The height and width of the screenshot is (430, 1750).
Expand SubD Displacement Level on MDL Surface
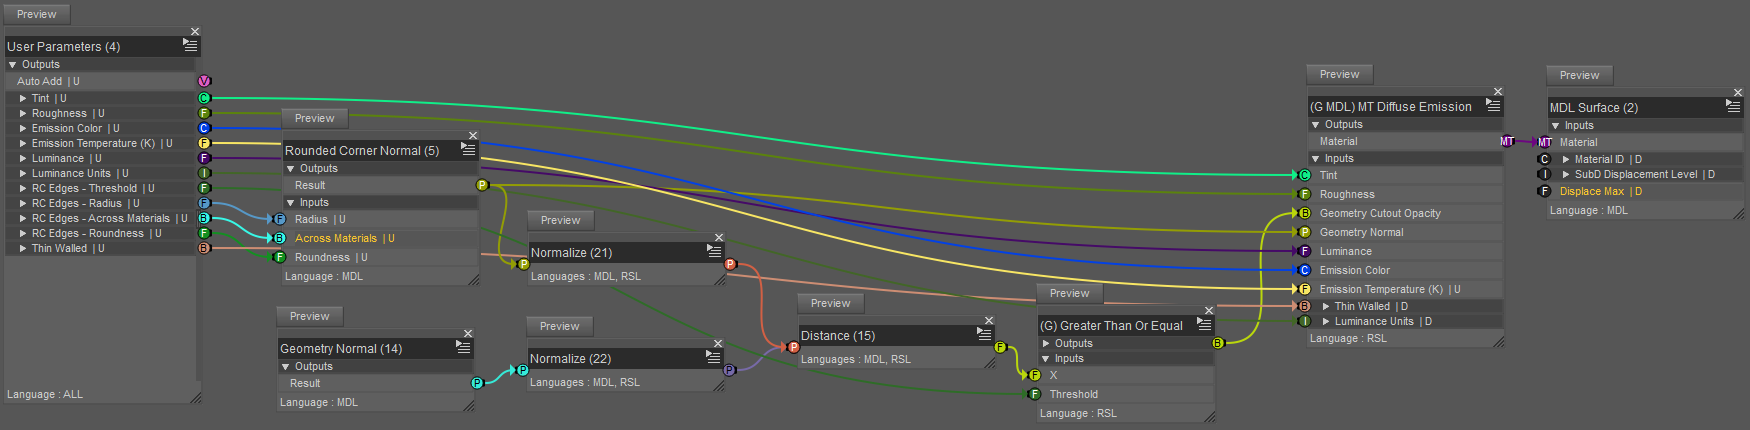click(x=1566, y=174)
